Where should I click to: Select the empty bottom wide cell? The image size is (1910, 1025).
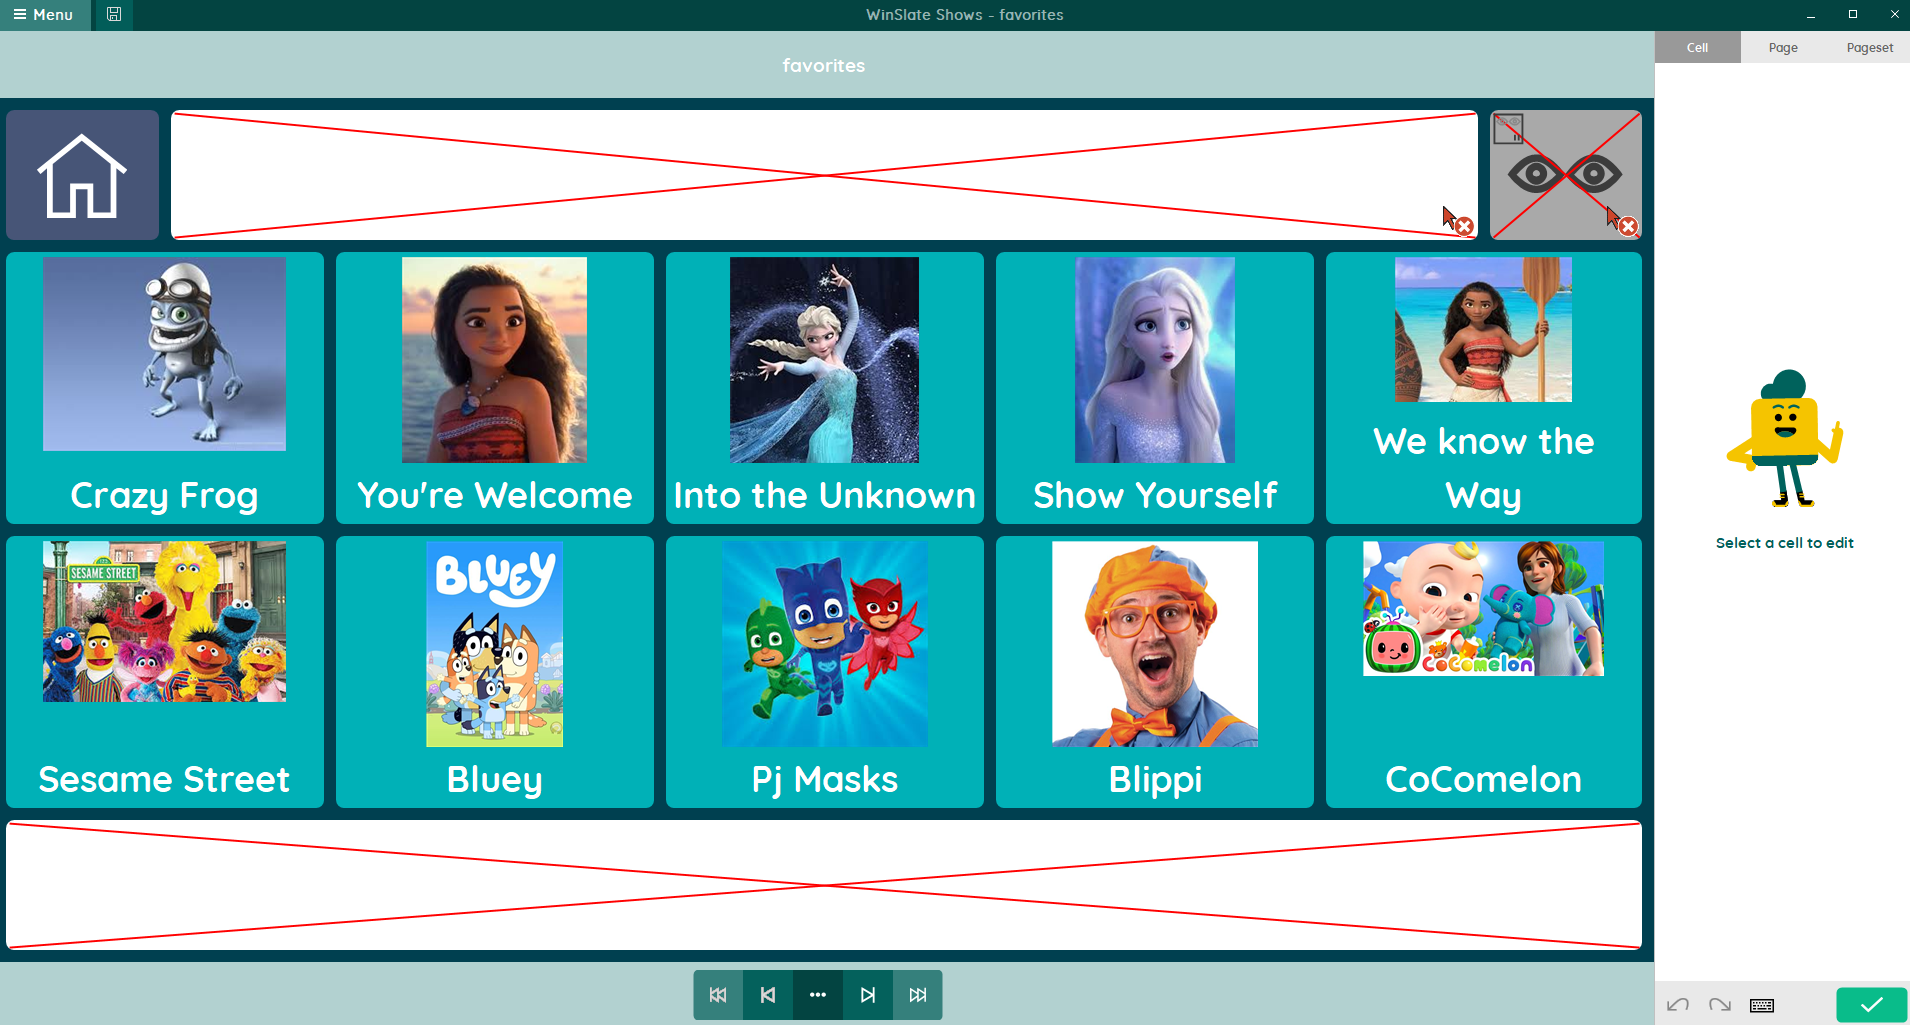point(824,885)
